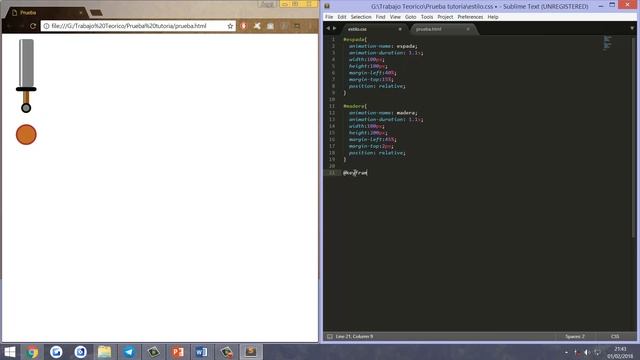This screenshot has height=360, width=640.
Task: Close the prueba.html tab
Action: click(468, 29)
